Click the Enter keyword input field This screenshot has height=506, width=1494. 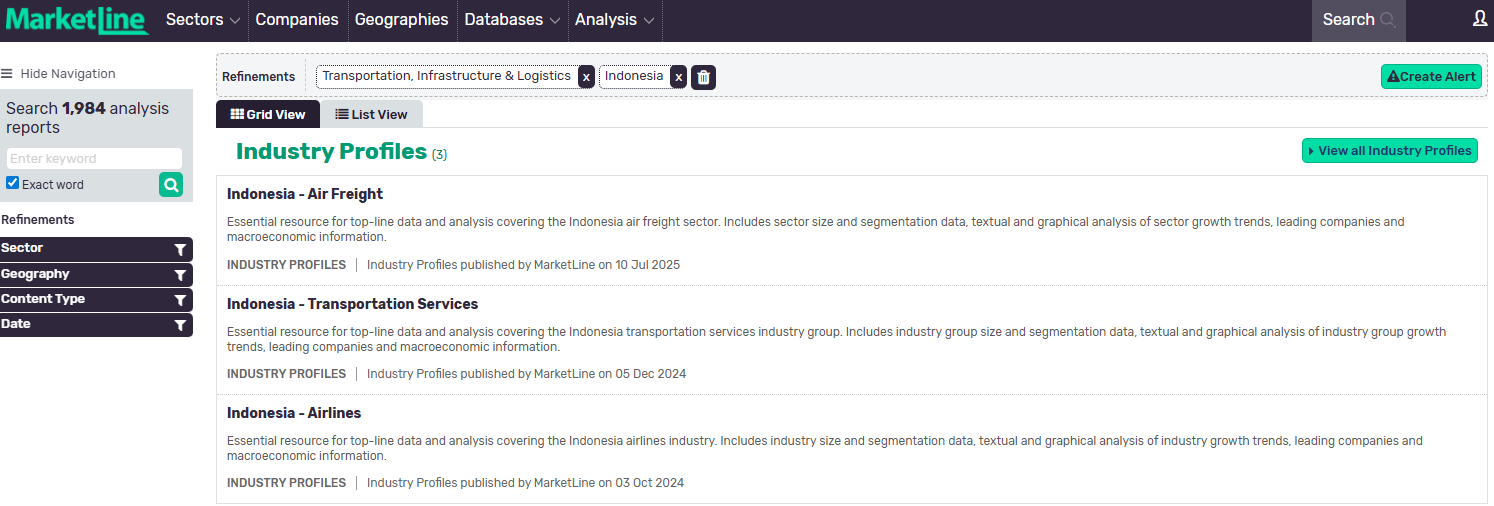coord(94,158)
